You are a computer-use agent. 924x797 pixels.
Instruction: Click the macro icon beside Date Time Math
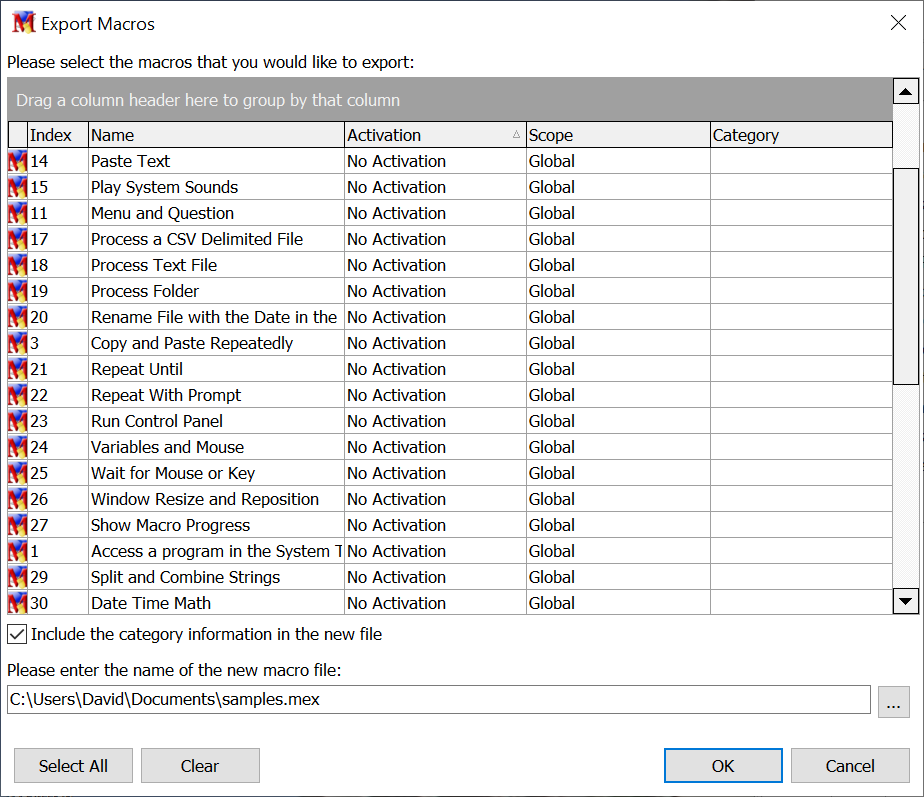tap(18, 603)
